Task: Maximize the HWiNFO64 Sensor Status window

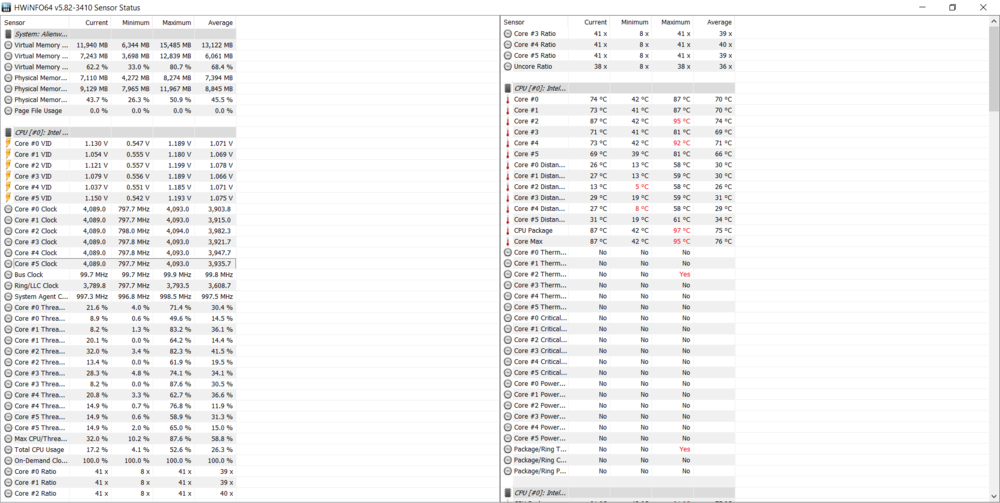Action: (x=952, y=7)
